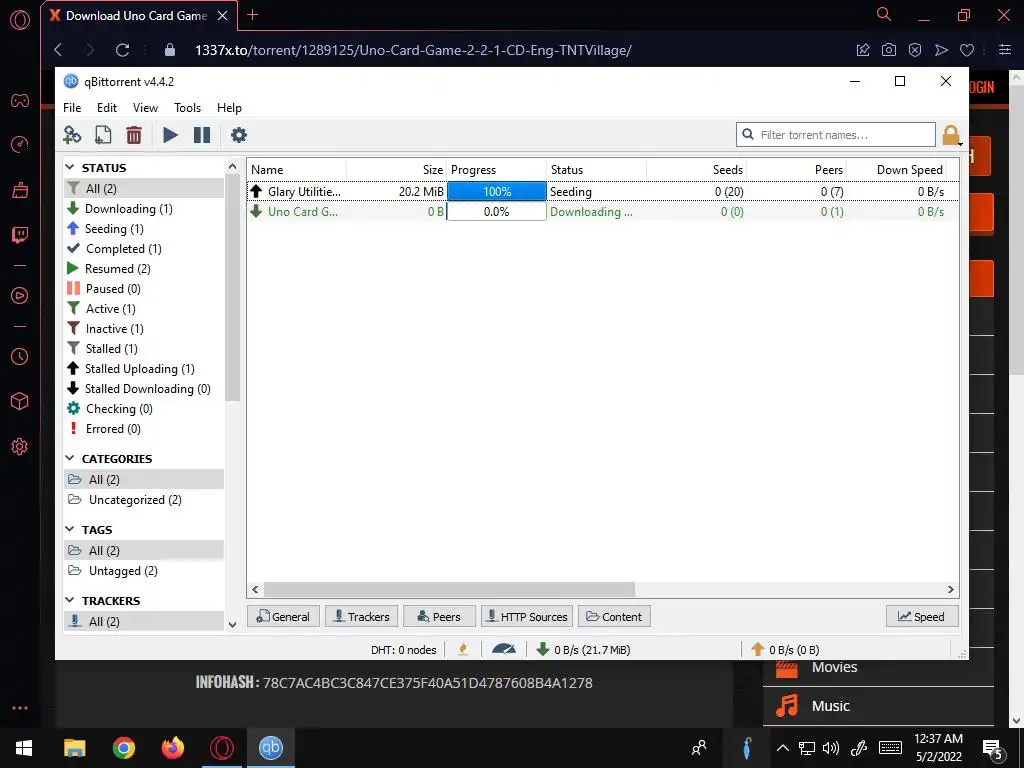Open the File menu

point(72,108)
